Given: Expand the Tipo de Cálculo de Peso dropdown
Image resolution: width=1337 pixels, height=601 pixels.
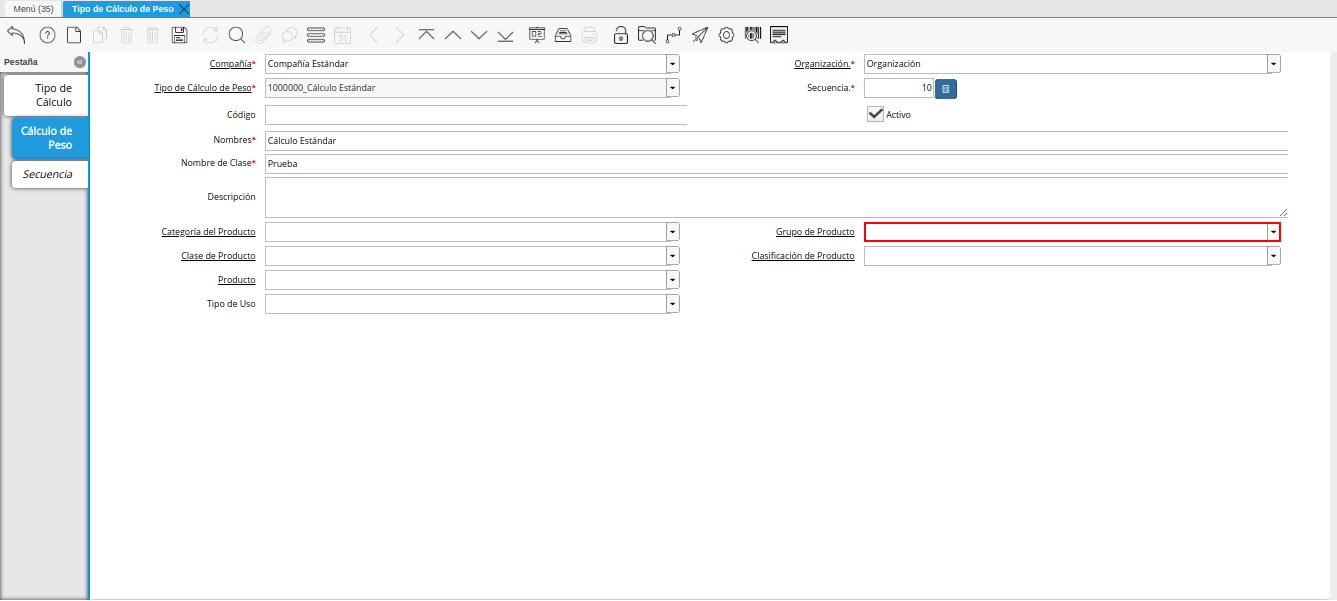Looking at the screenshot, I should [673, 88].
